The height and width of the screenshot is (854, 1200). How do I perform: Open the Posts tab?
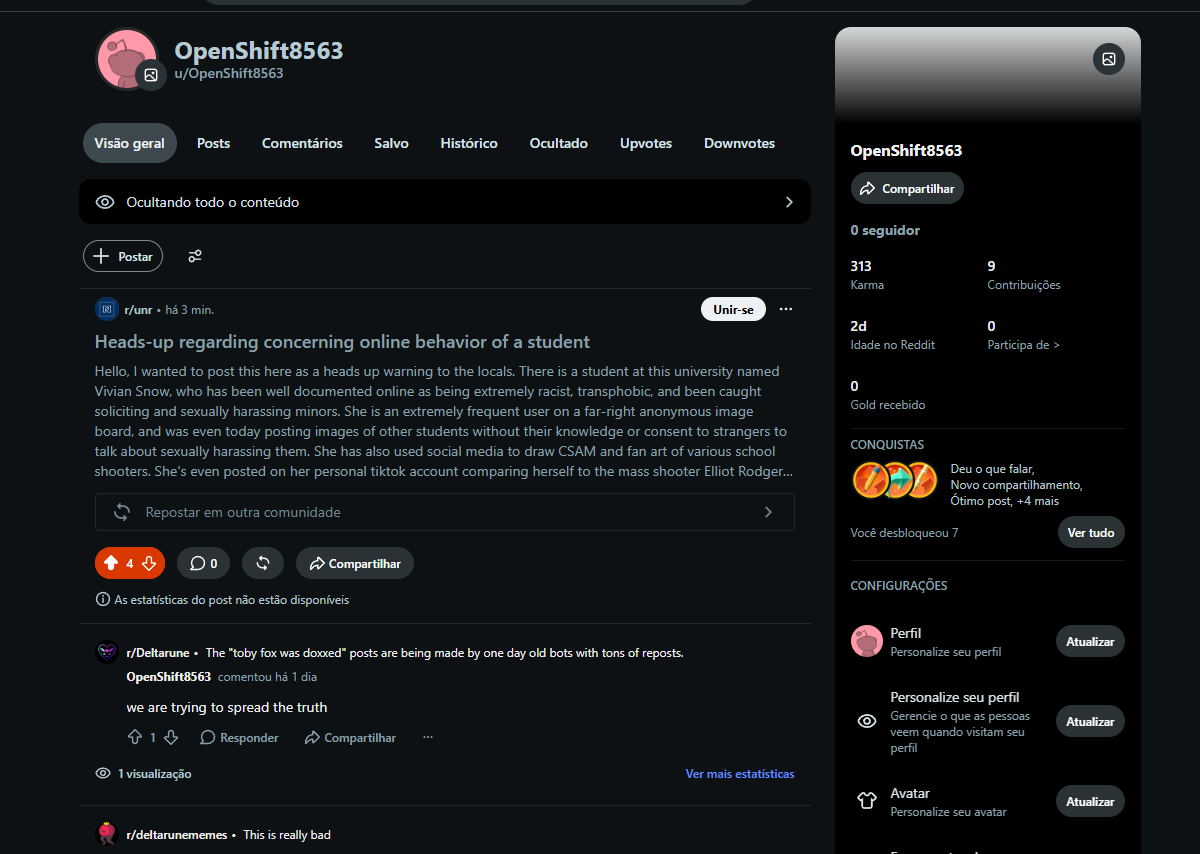point(213,143)
